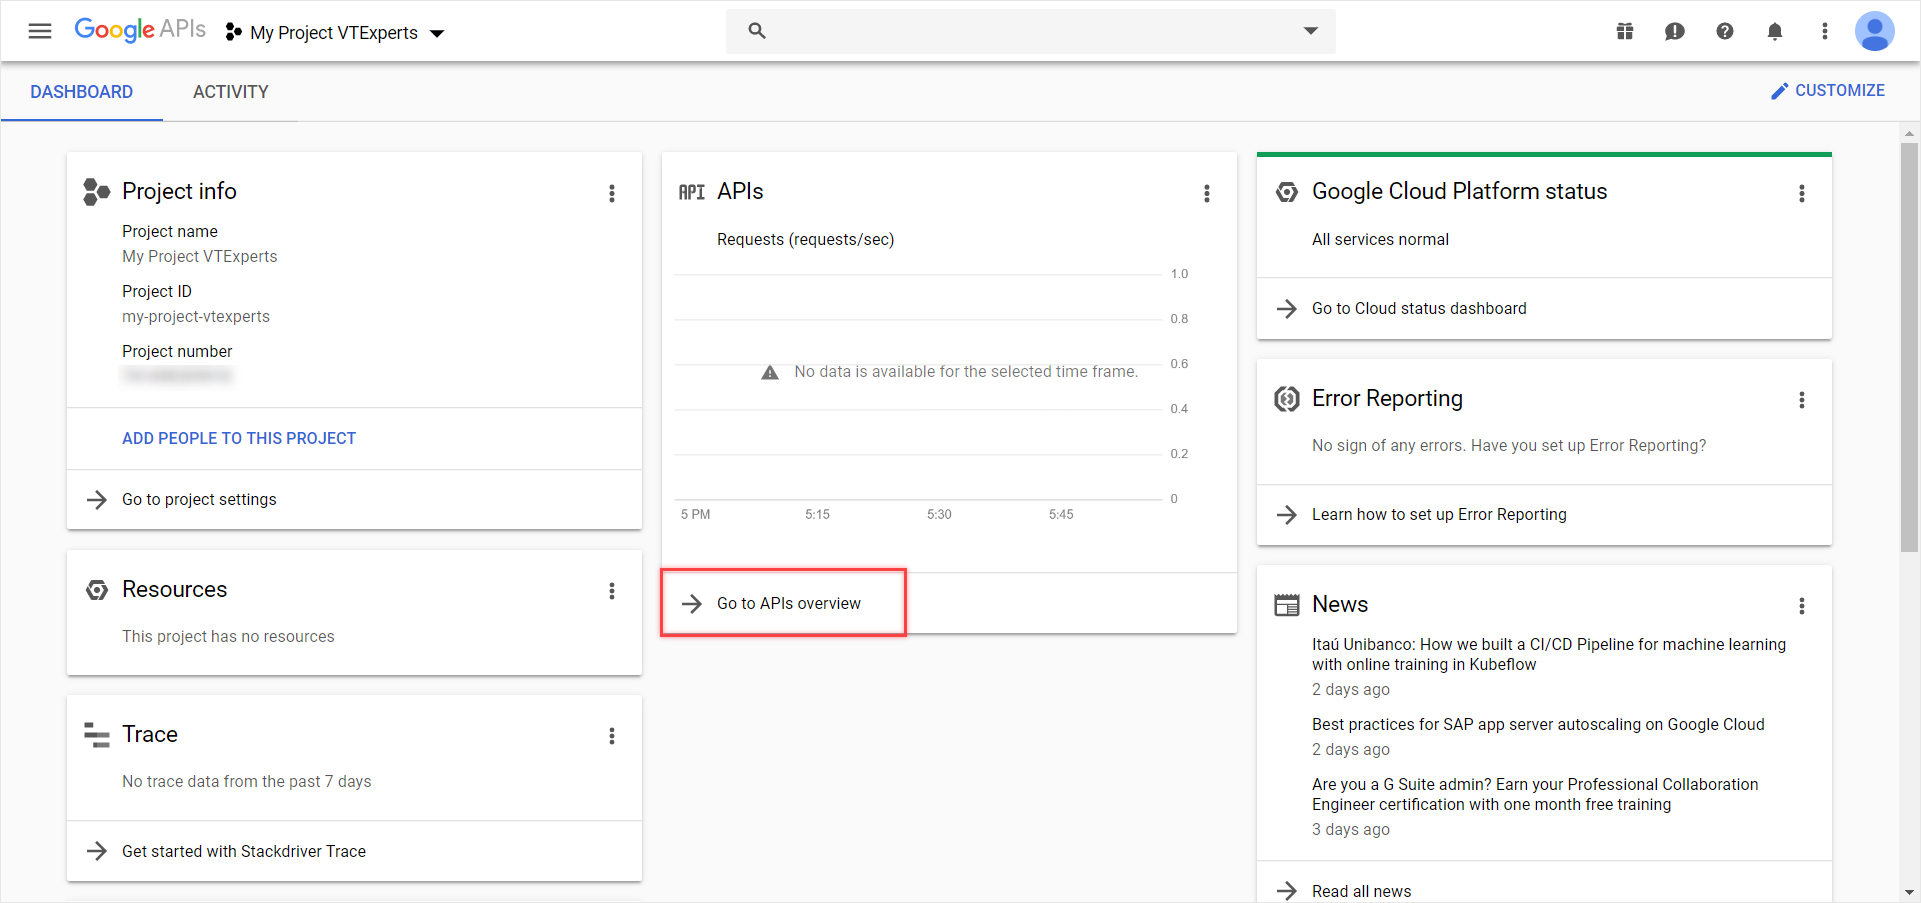
Task: Open News card options menu
Action: point(1802,606)
